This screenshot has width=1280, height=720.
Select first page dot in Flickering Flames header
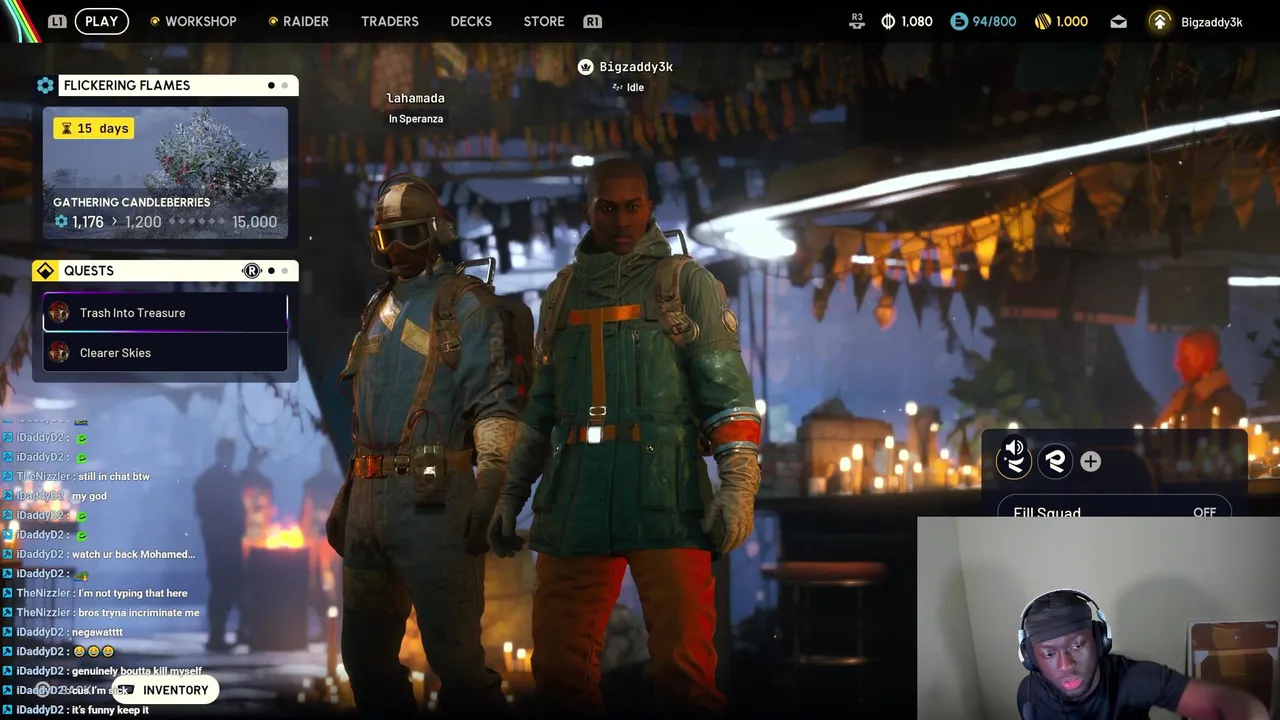pyautogui.click(x=271, y=85)
